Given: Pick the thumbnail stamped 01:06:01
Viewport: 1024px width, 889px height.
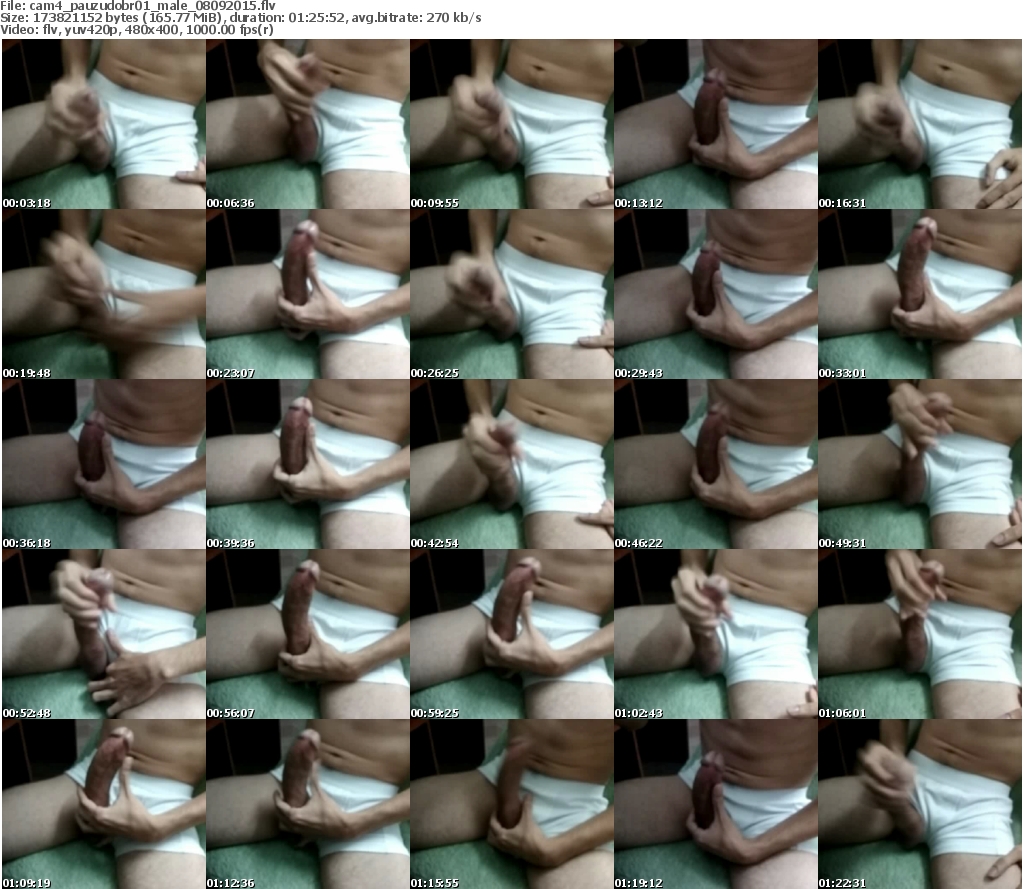Looking at the screenshot, I should [x=920, y=634].
